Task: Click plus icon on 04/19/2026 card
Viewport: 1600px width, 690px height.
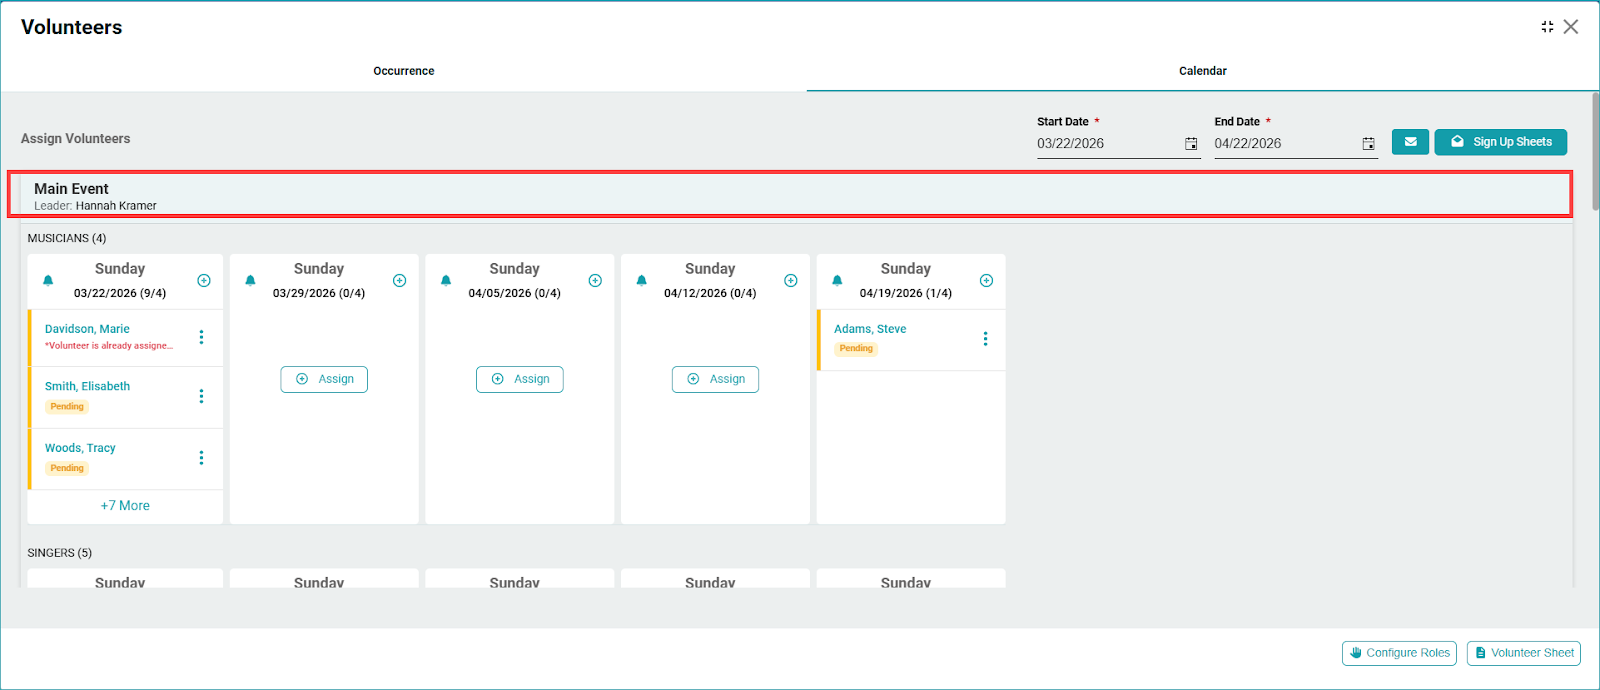Action: tap(986, 281)
